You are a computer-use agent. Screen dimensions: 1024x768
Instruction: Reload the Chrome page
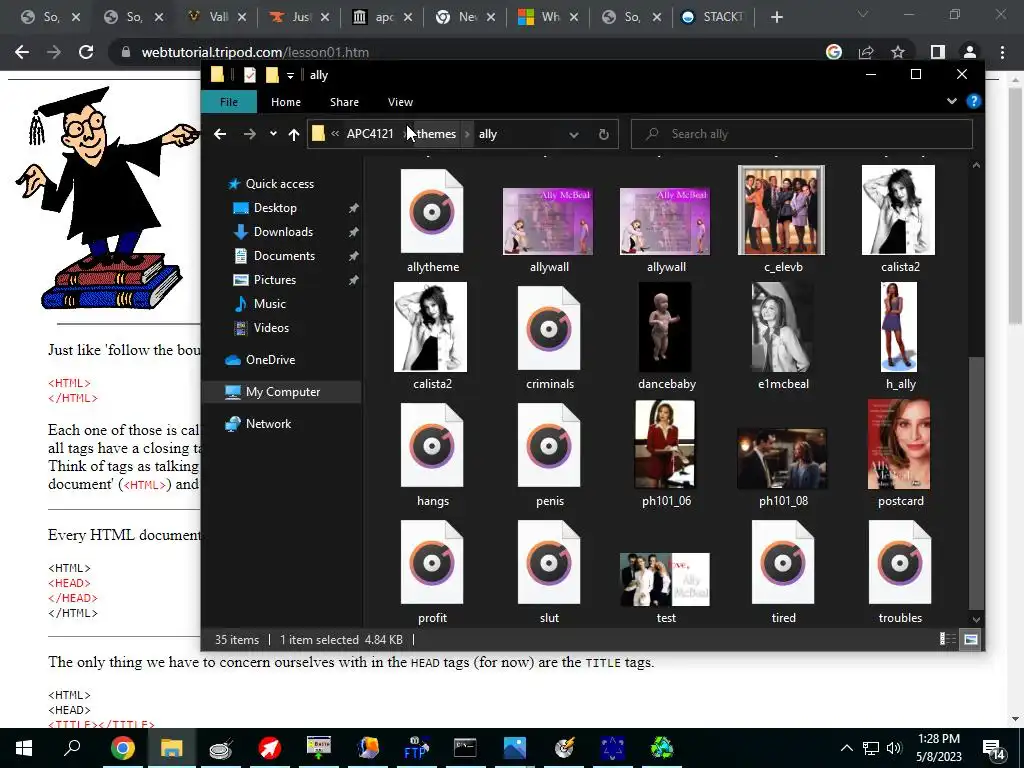[86, 52]
